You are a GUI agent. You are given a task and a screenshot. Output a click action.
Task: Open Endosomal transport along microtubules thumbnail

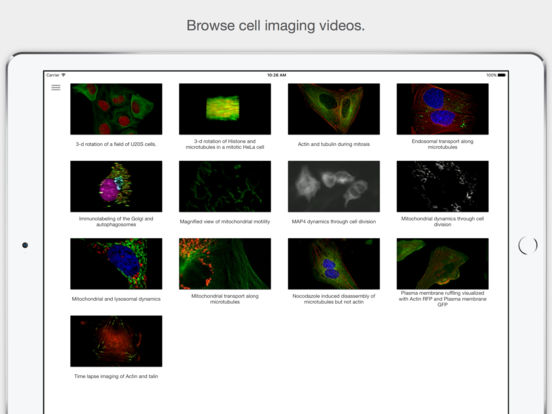(x=443, y=109)
